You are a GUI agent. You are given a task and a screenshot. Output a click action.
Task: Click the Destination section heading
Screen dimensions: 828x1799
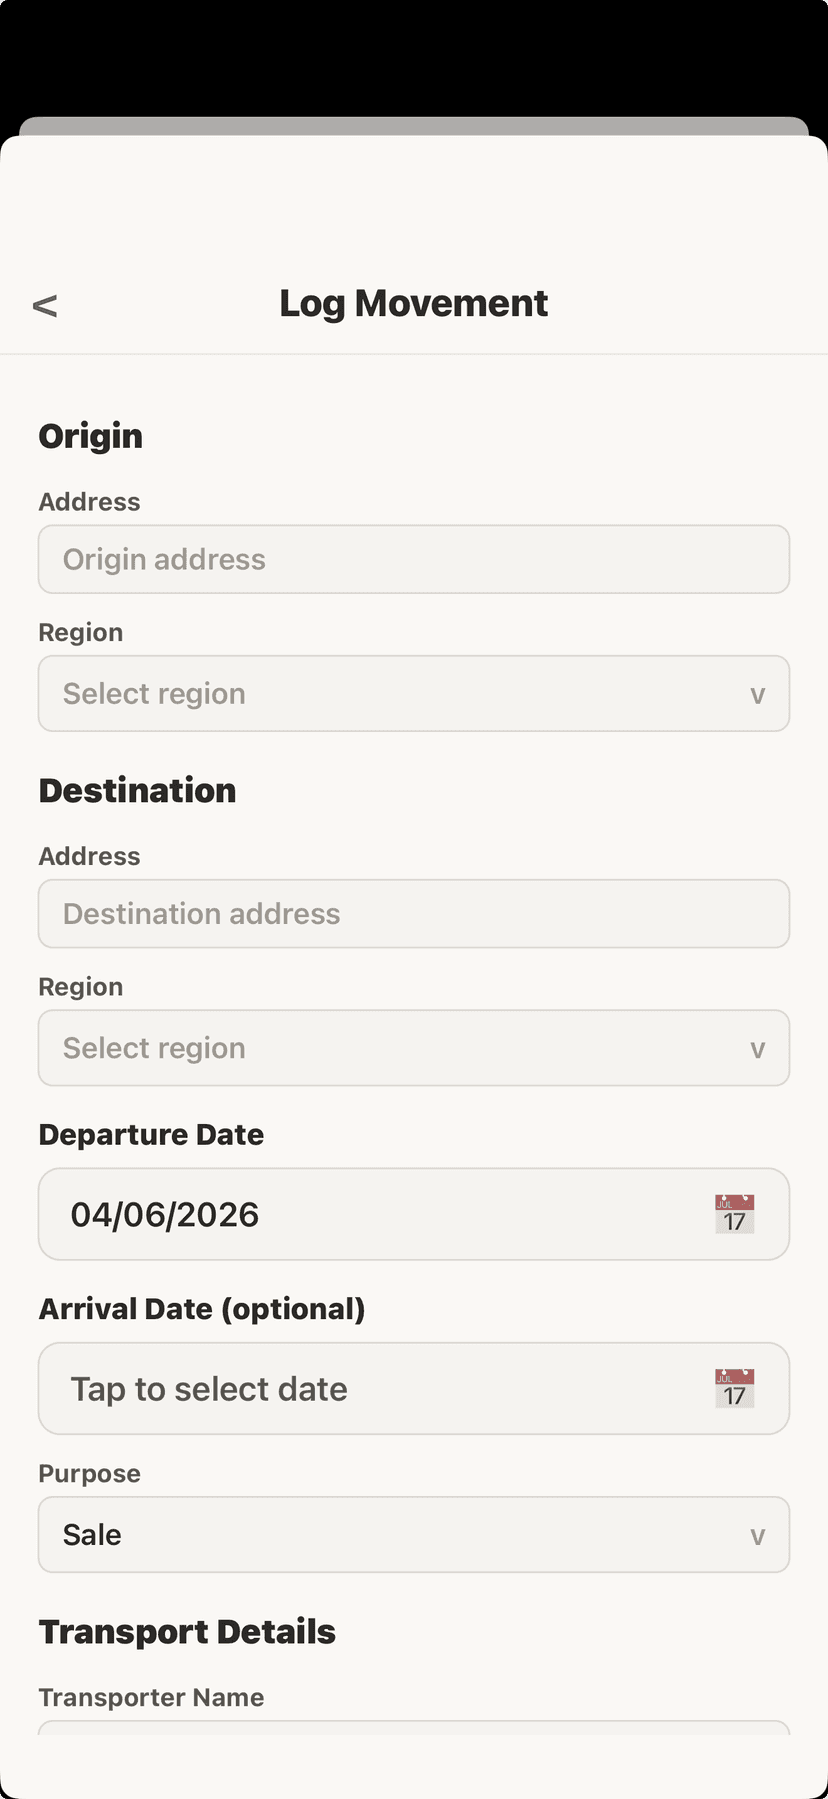click(x=137, y=791)
